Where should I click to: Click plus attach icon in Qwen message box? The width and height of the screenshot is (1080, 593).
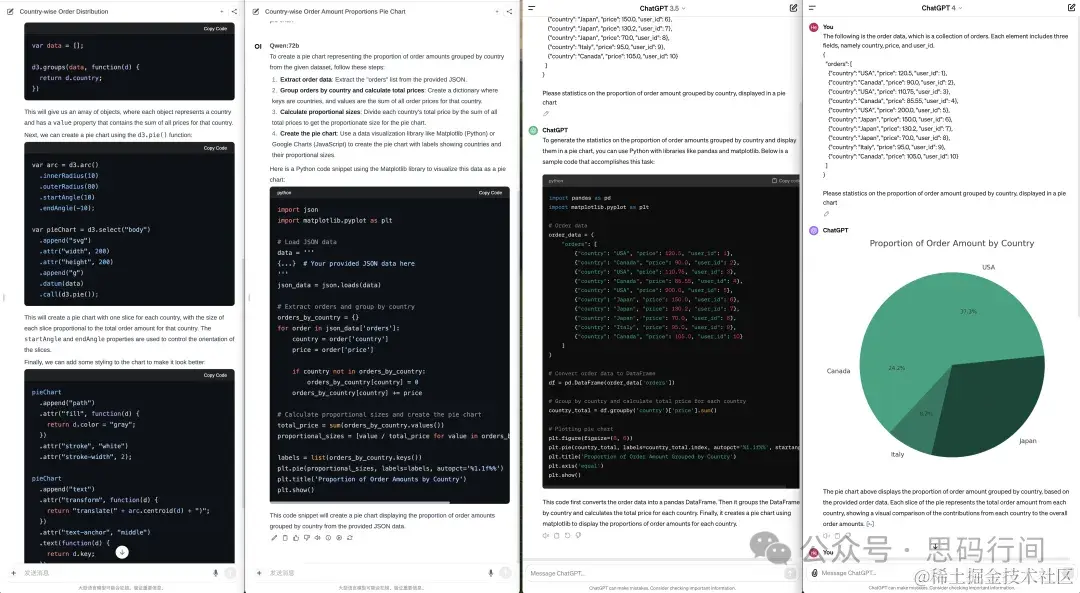click(x=259, y=573)
